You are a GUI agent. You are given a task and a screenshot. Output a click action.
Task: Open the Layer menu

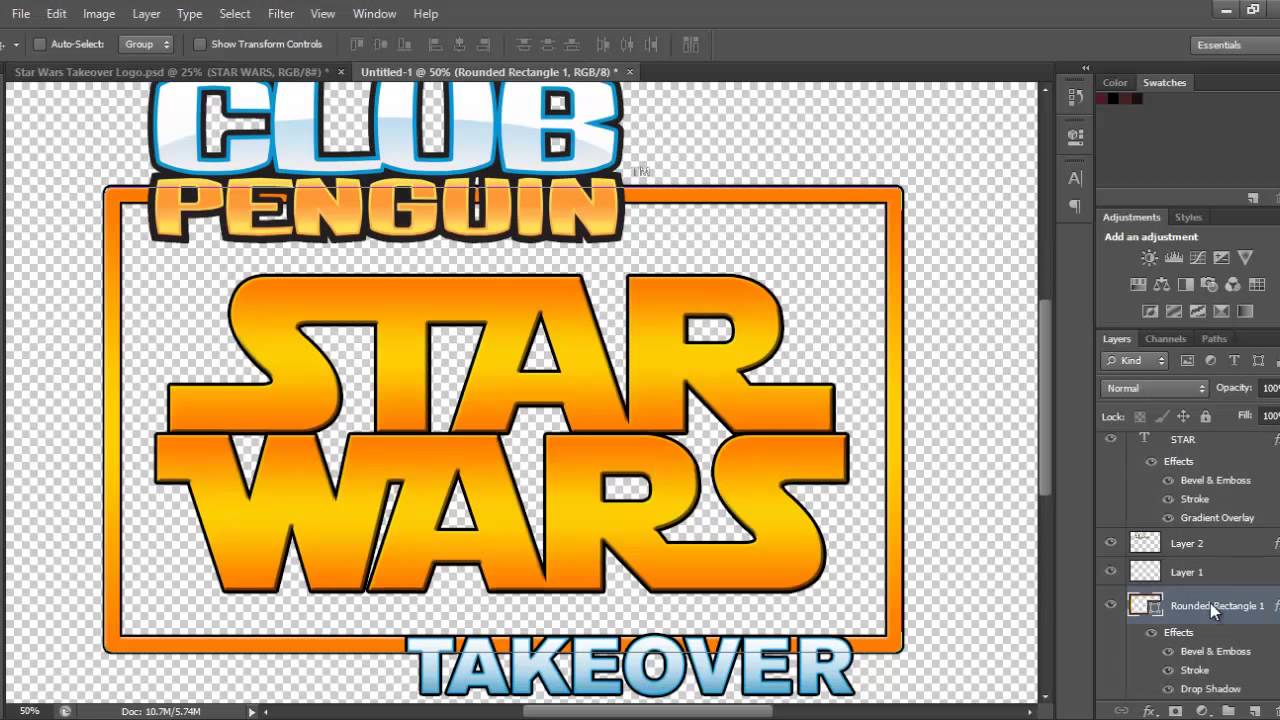click(146, 14)
